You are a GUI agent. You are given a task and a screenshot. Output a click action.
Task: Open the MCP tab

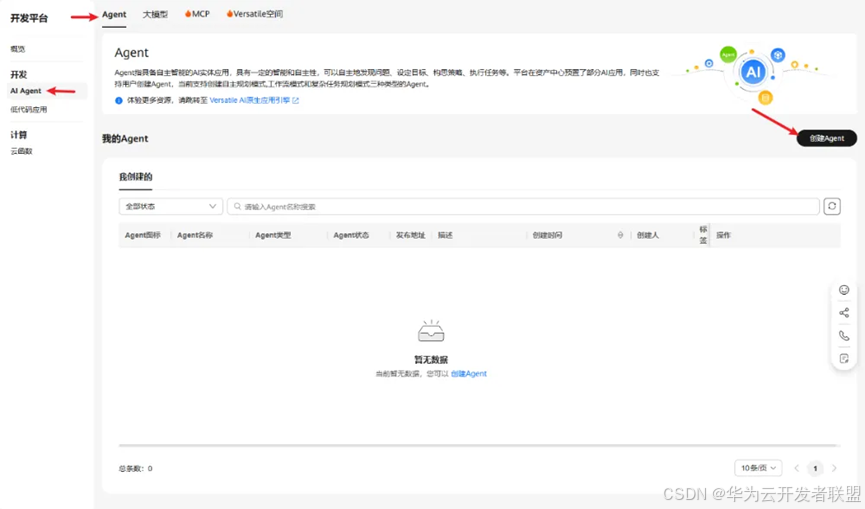(197, 14)
